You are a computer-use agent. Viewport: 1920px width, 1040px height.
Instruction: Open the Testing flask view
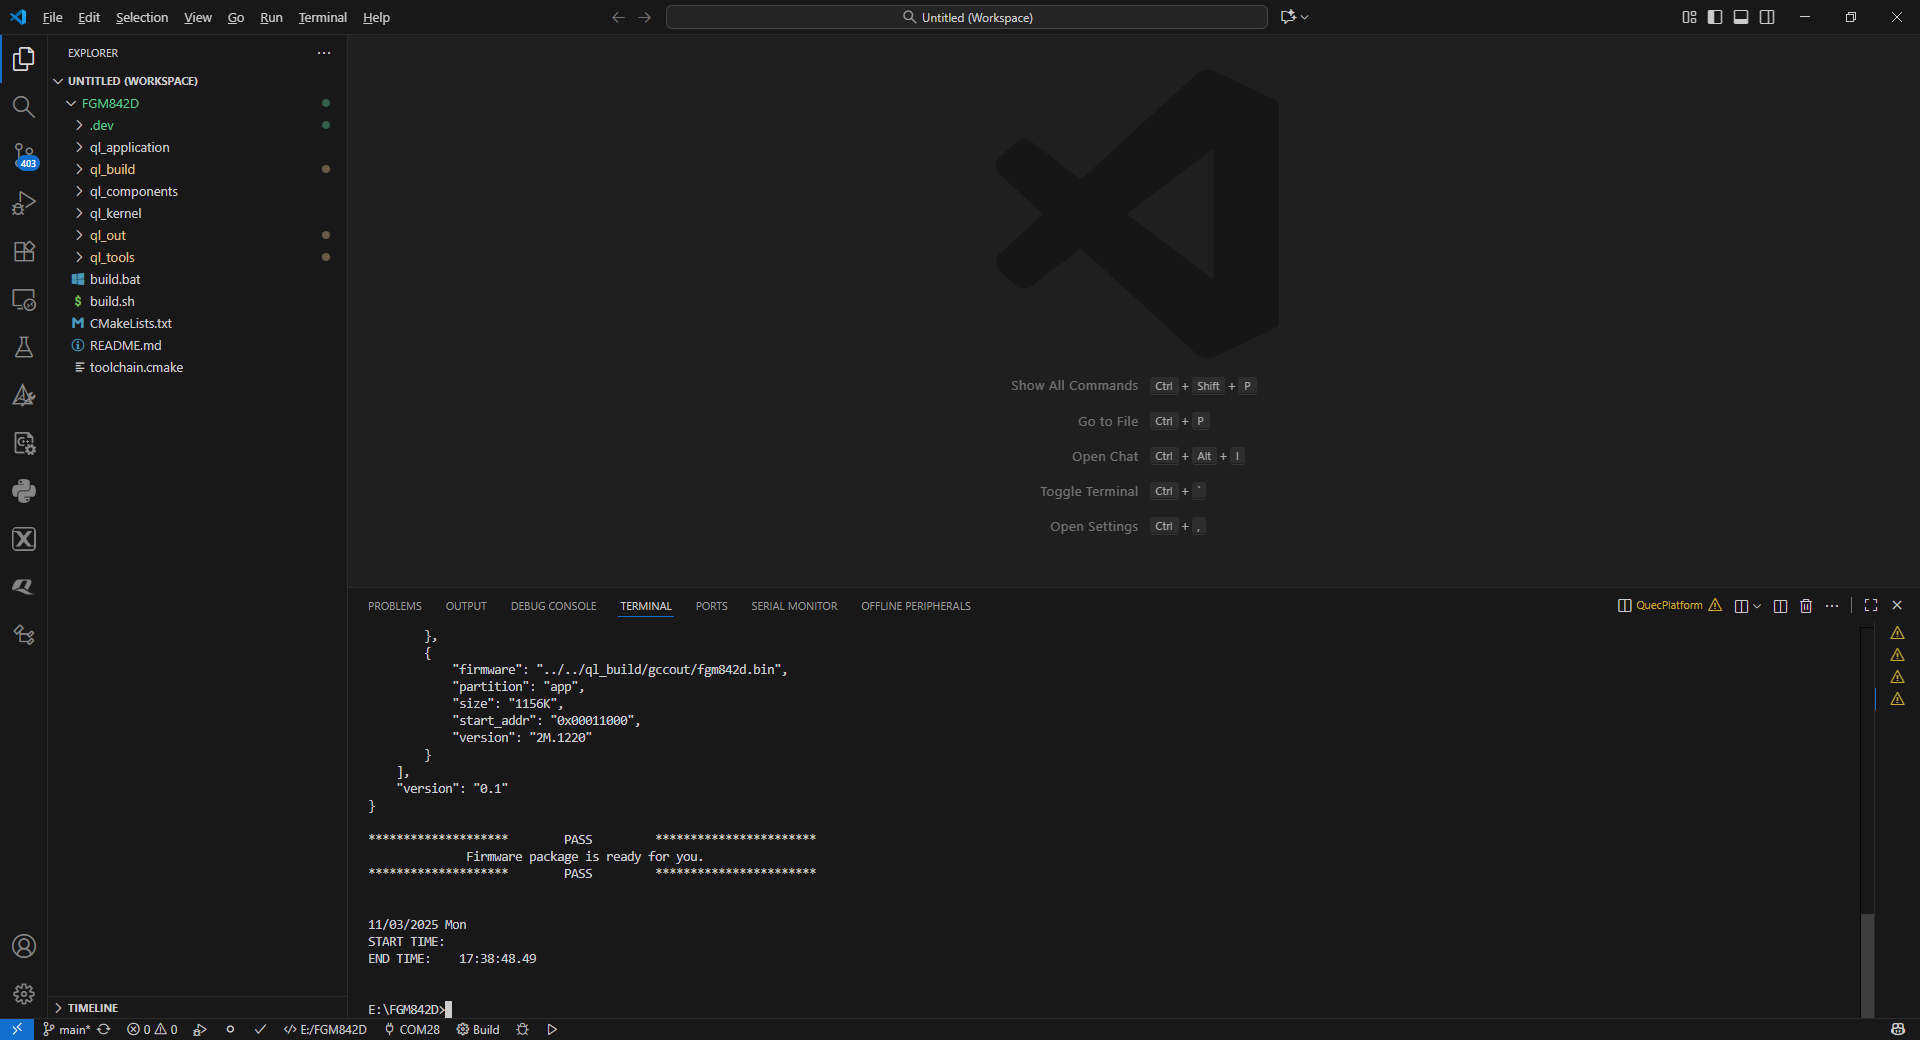click(x=24, y=347)
